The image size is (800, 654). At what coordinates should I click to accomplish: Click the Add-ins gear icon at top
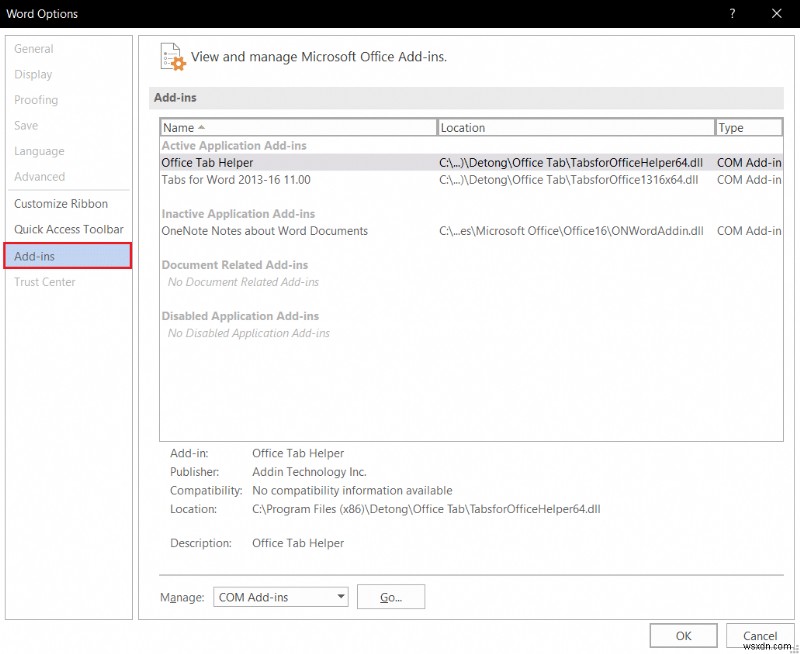[172, 56]
